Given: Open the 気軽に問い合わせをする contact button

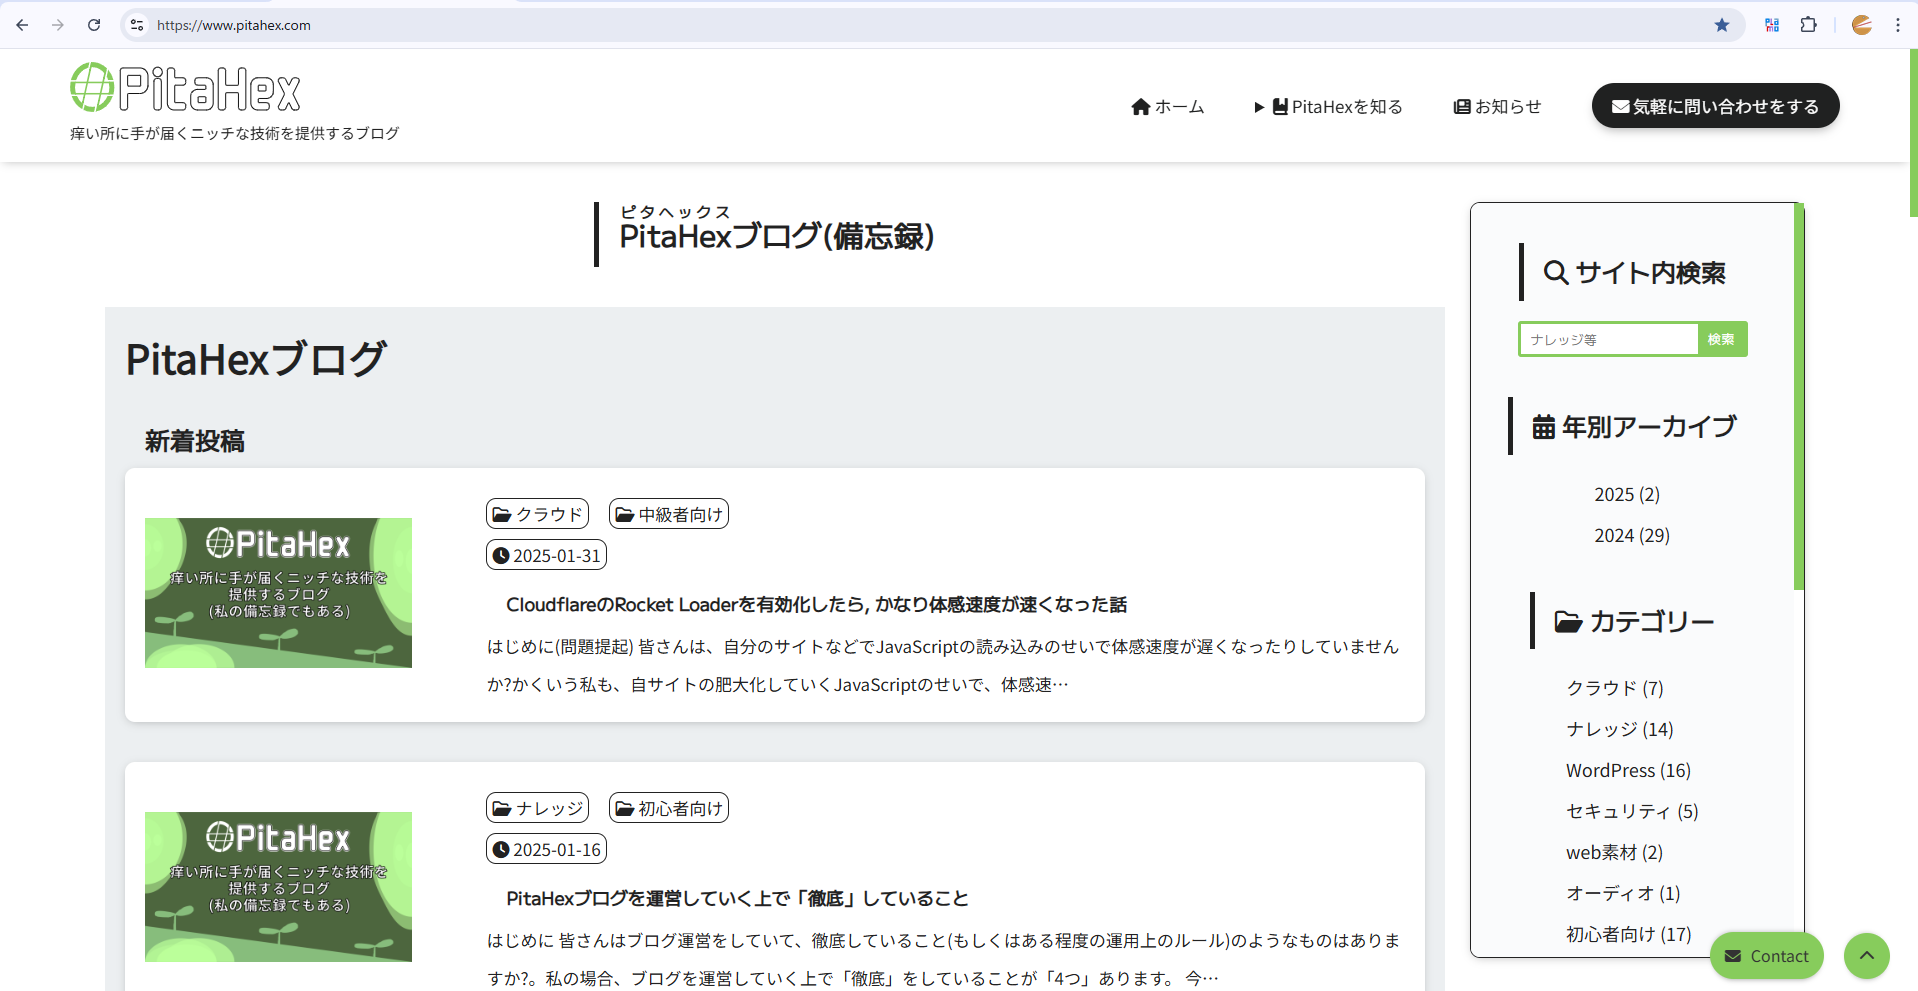Looking at the screenshot, I should (1714, 105).
